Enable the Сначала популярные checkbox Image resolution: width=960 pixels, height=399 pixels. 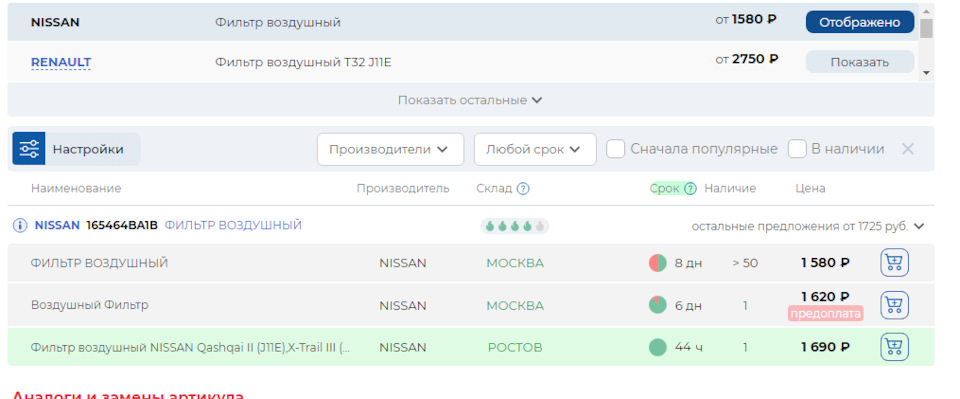pos(615,149)
